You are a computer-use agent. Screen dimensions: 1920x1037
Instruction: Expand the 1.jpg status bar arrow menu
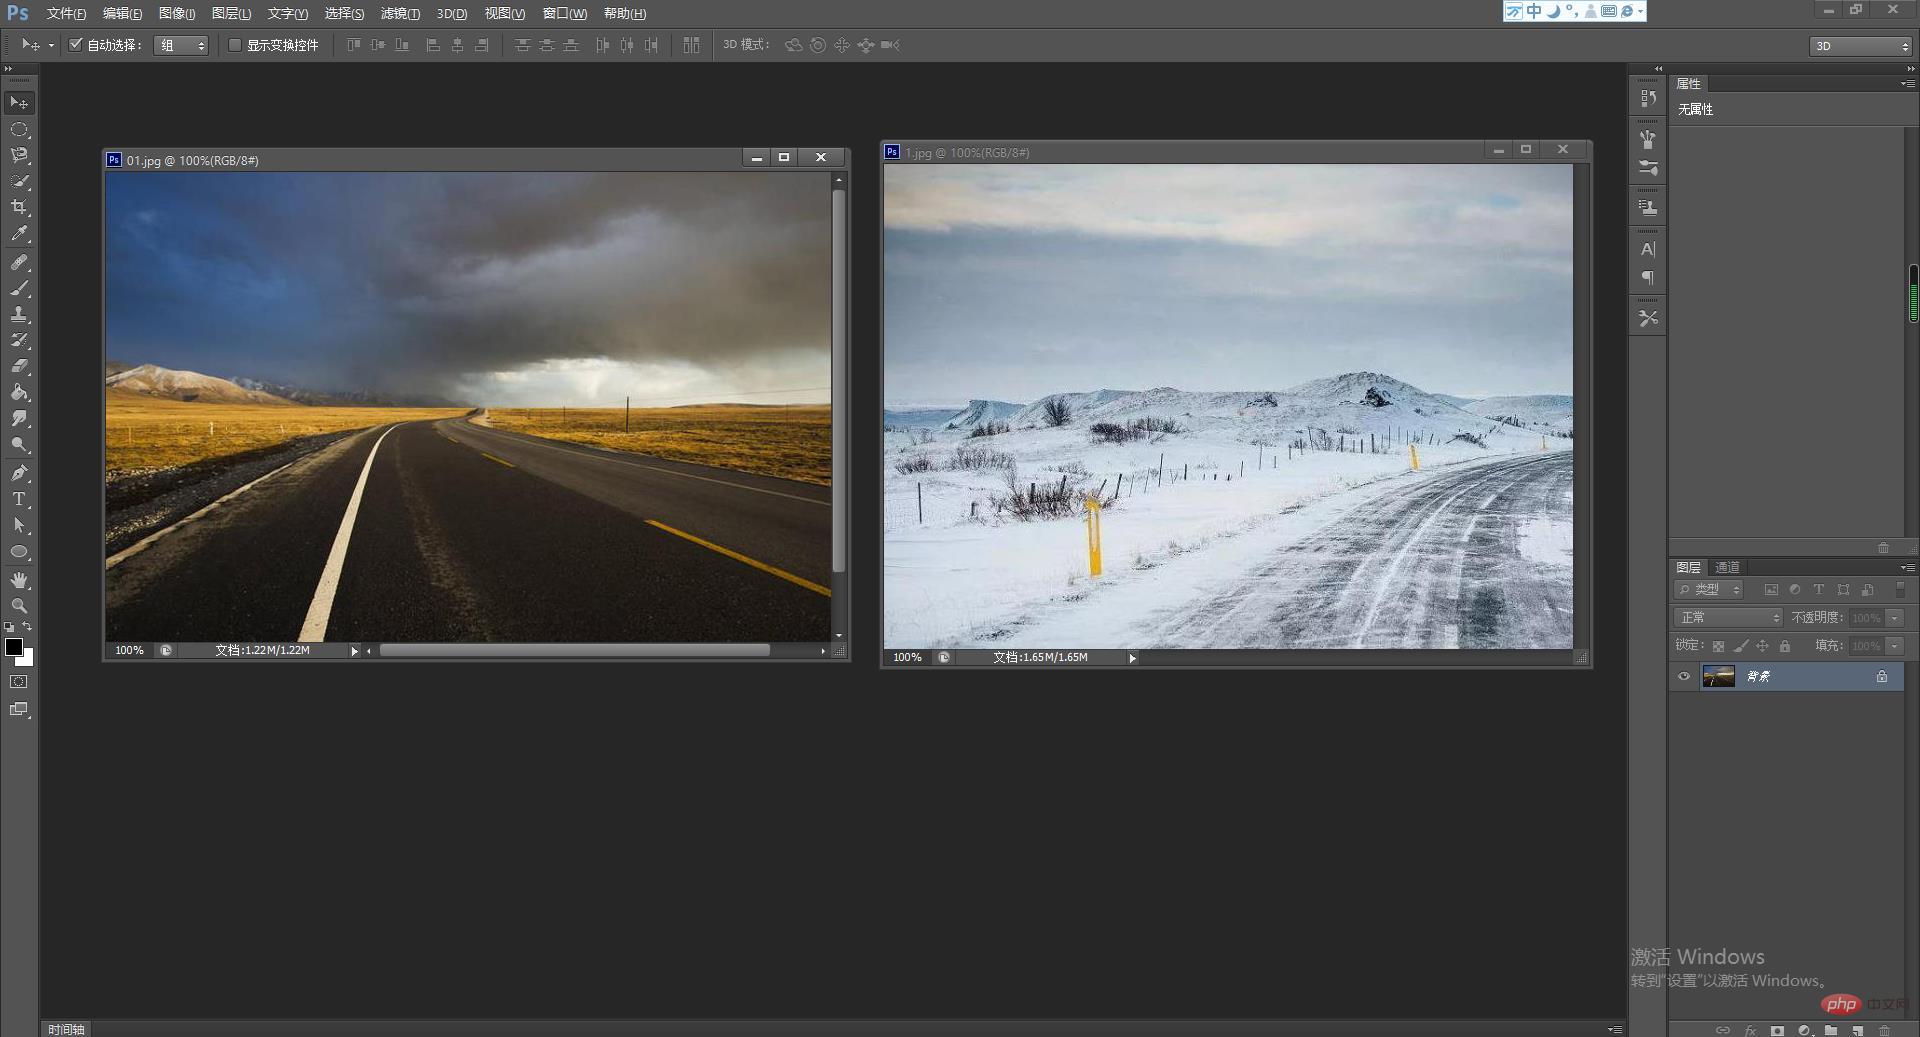(x=1132, y=658)
